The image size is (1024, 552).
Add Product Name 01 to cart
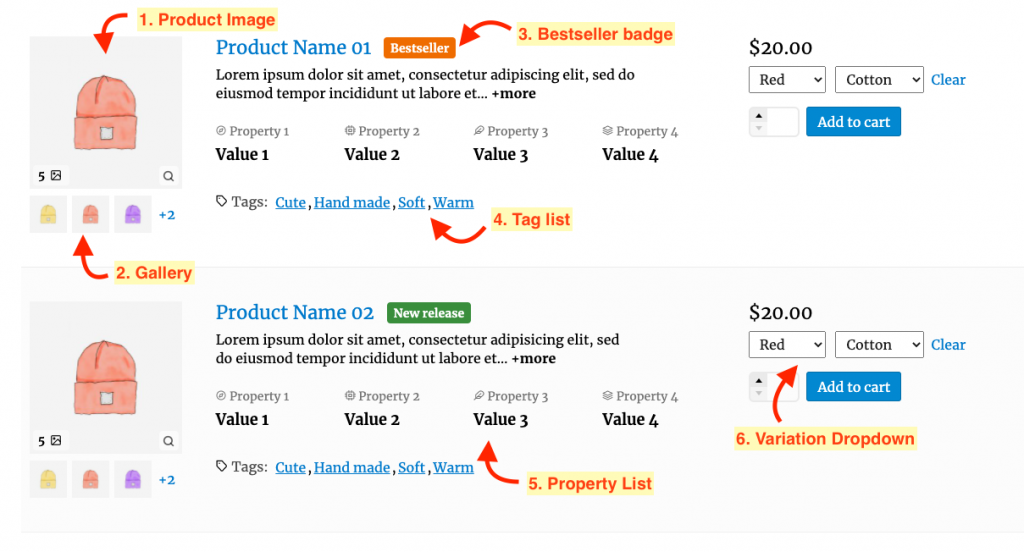[854, 122]
